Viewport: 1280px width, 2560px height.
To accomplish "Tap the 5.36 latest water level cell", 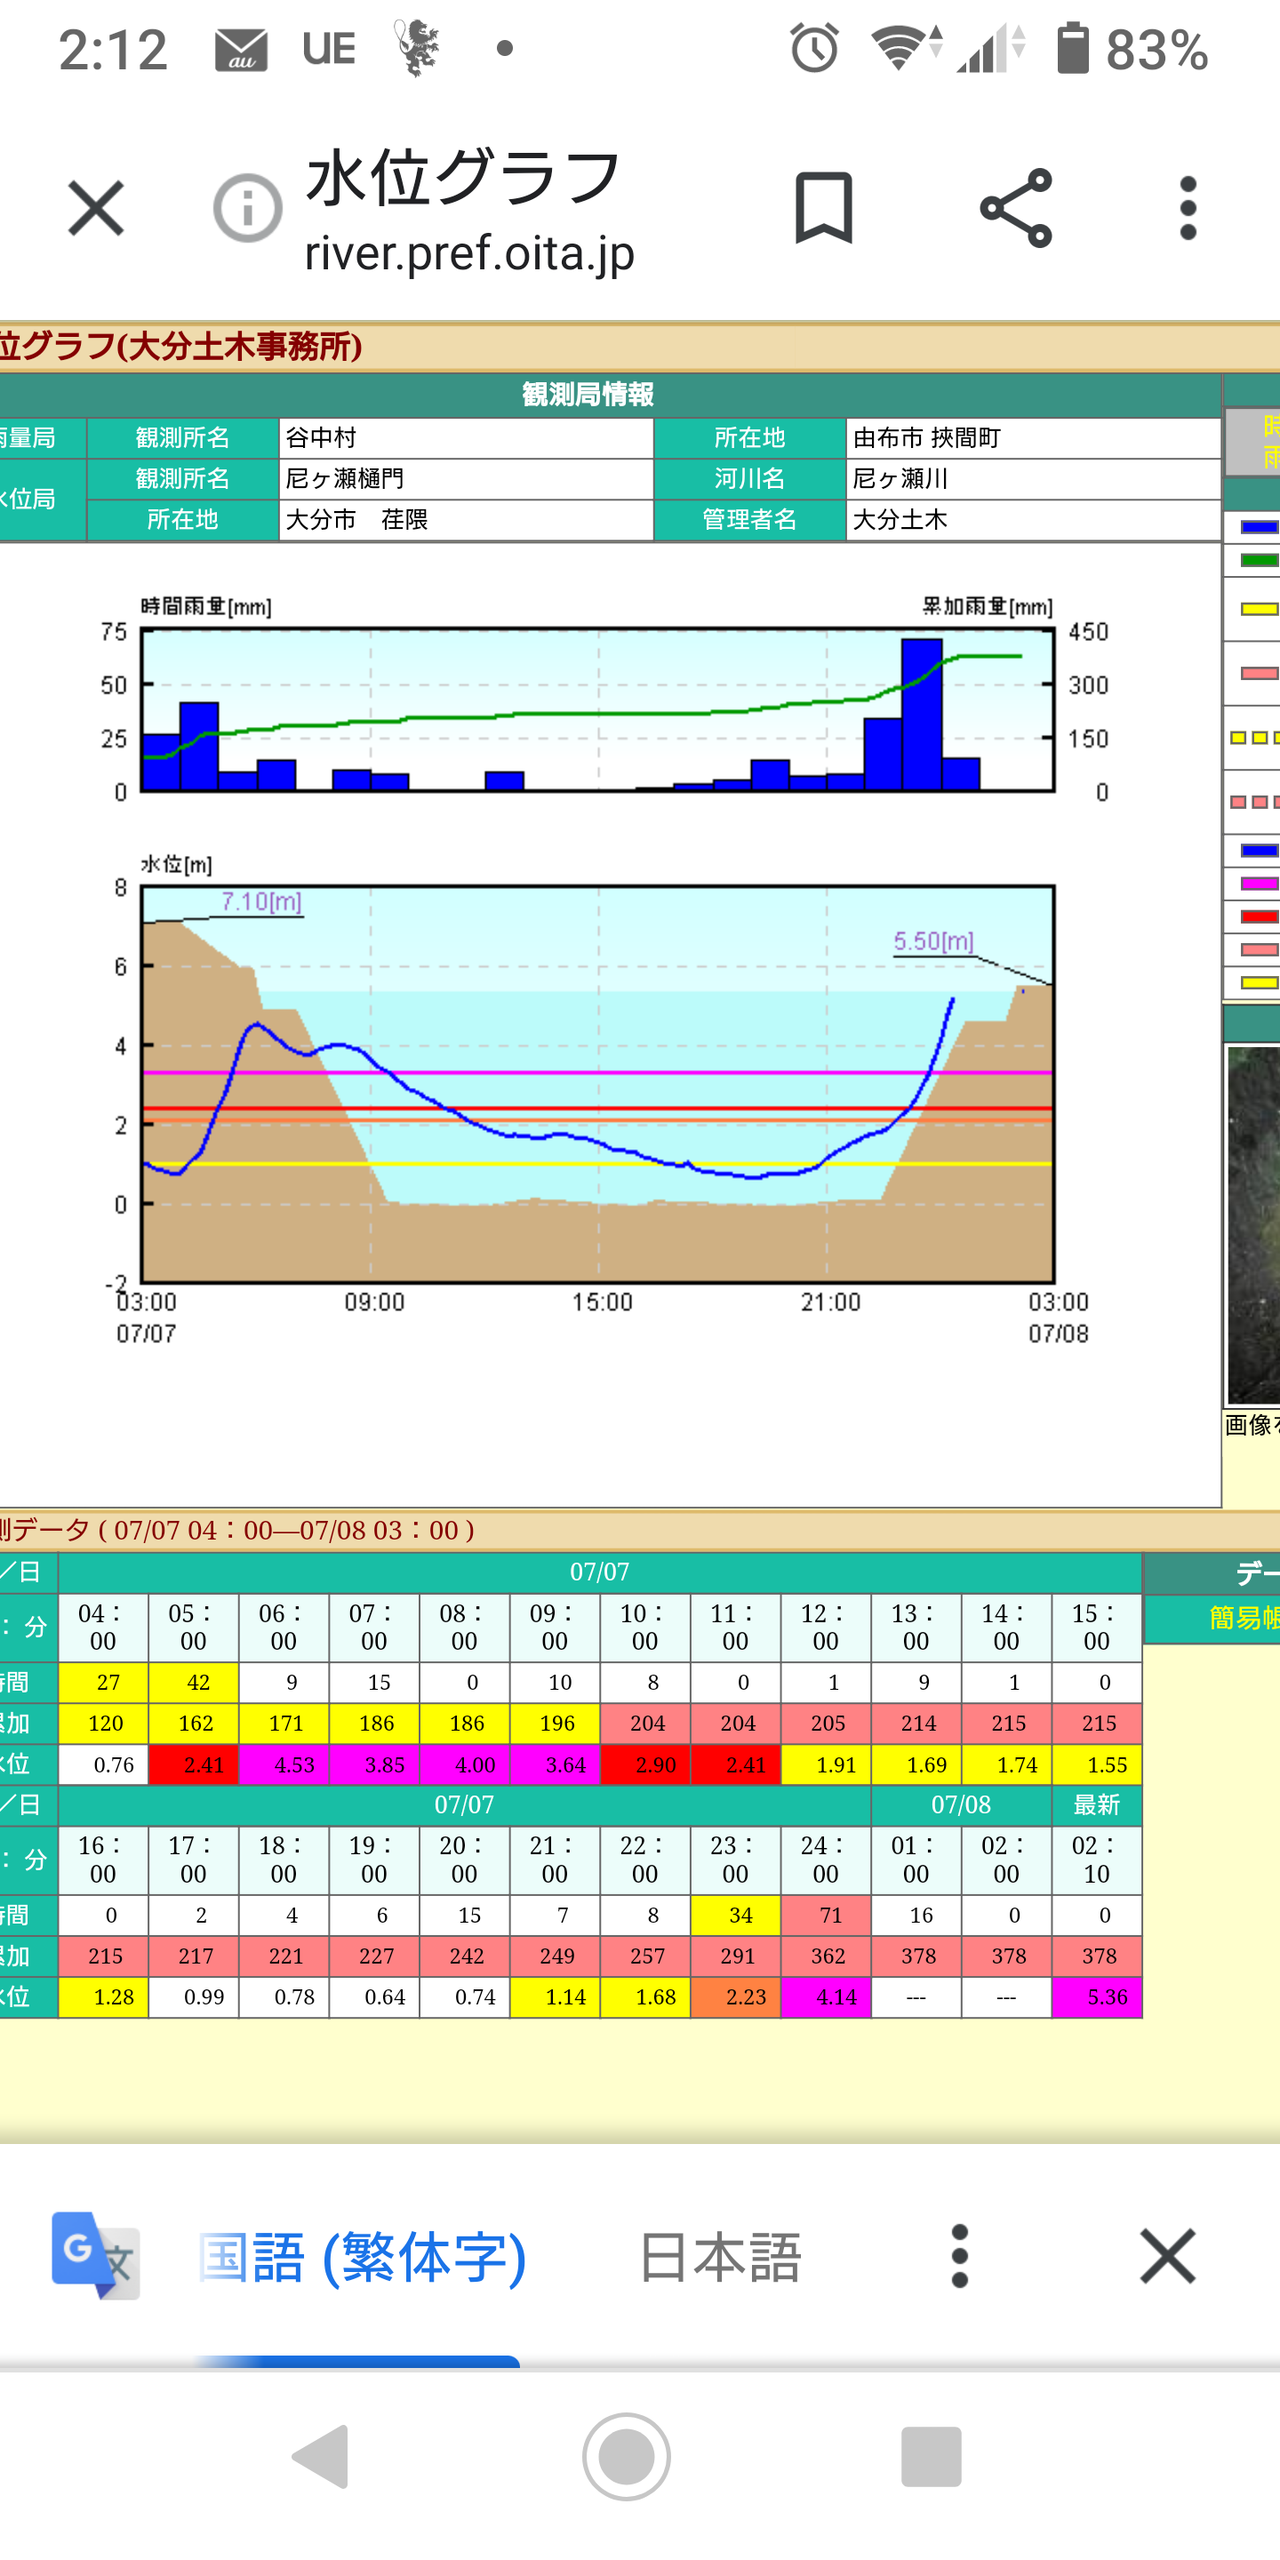I will [x=1097, y=1997].
